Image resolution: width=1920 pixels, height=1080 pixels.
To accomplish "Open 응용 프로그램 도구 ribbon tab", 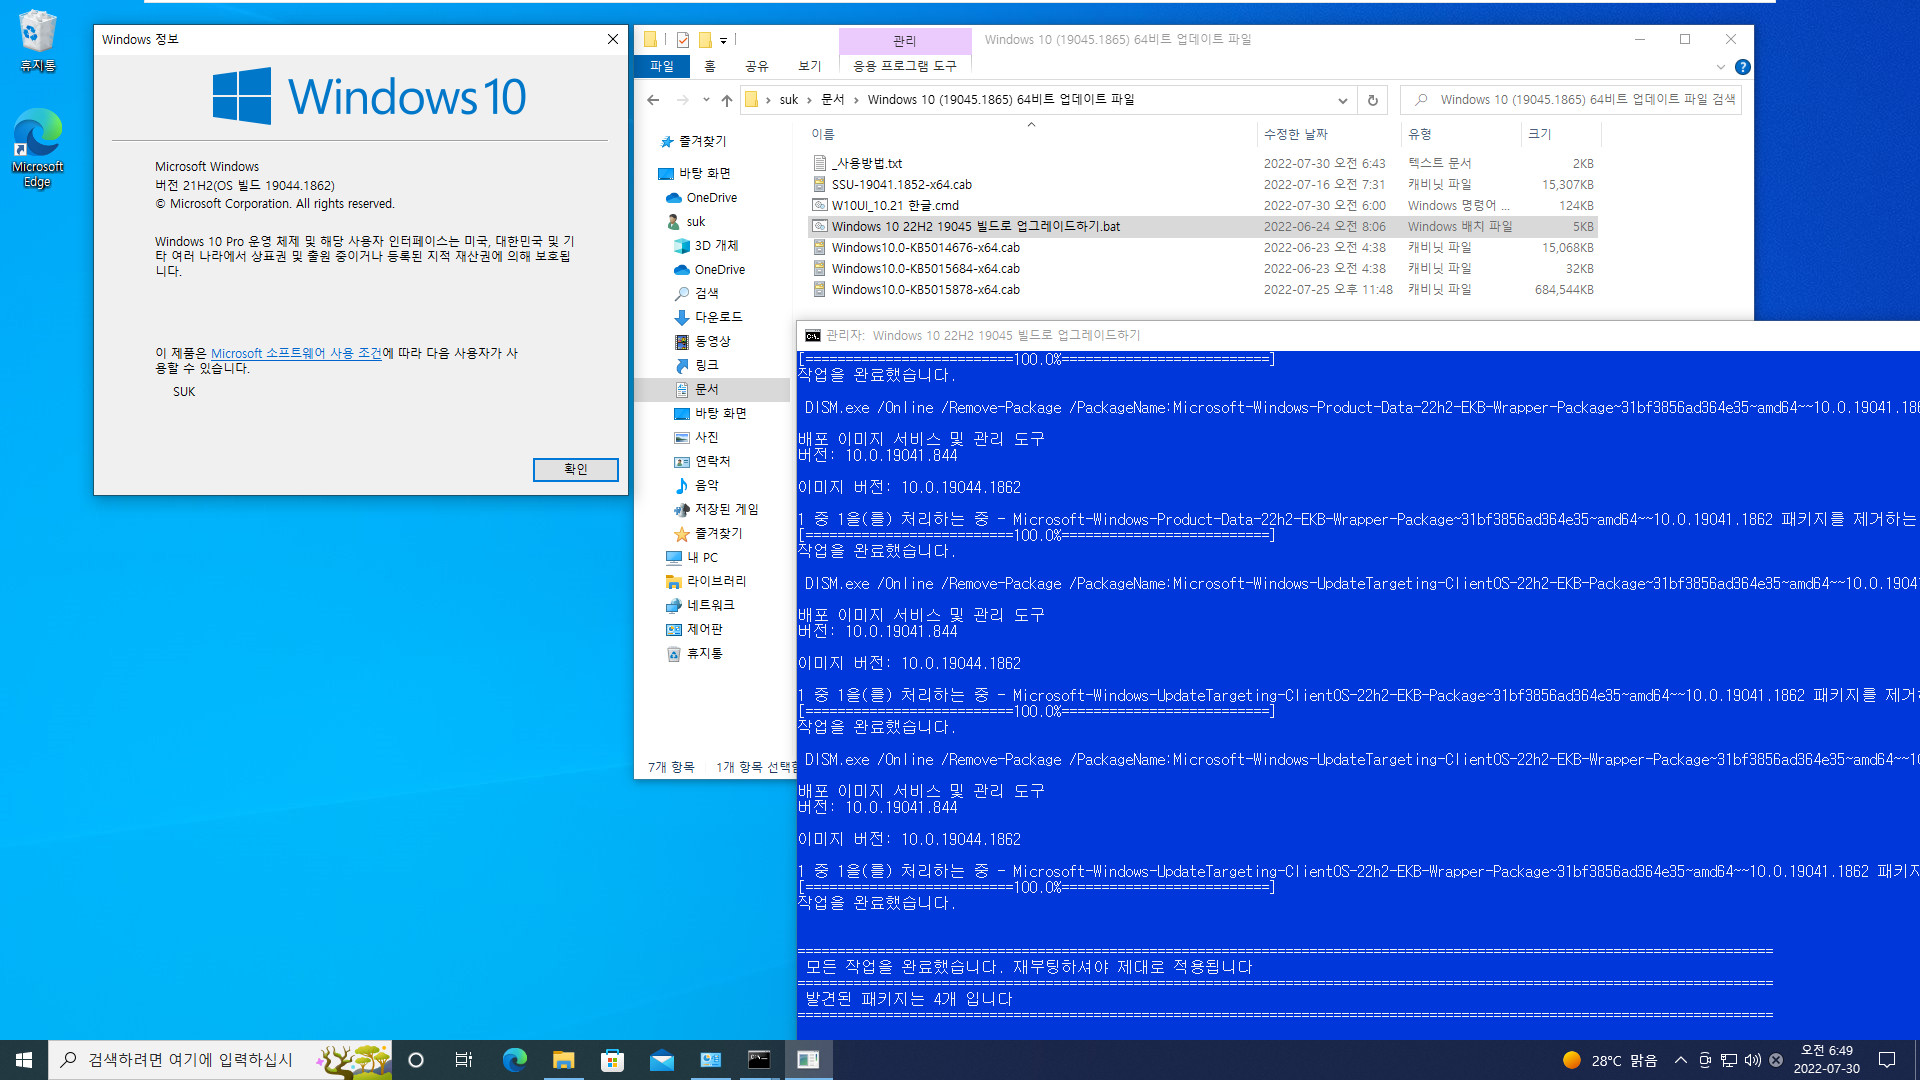I will pos(905,66).
